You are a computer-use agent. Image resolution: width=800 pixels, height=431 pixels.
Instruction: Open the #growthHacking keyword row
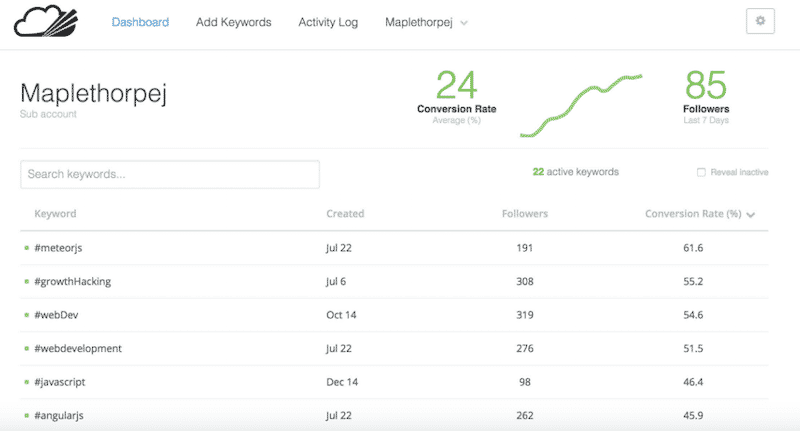click(72, 282)
